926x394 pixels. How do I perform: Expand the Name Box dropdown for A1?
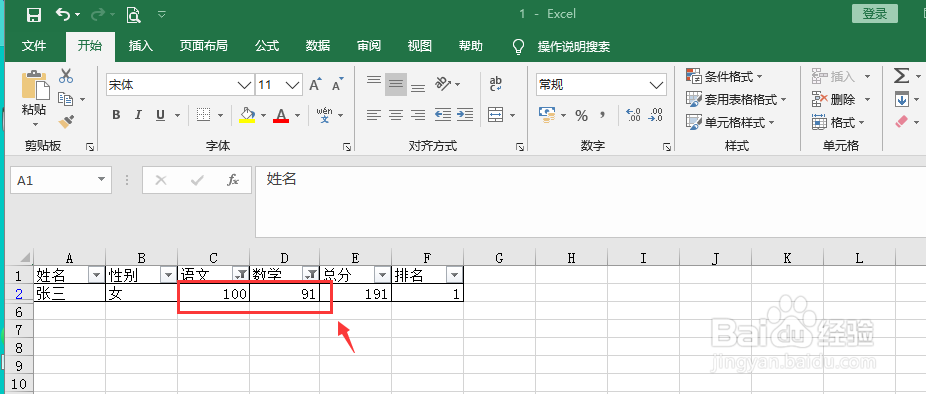(x=102, y=179)
